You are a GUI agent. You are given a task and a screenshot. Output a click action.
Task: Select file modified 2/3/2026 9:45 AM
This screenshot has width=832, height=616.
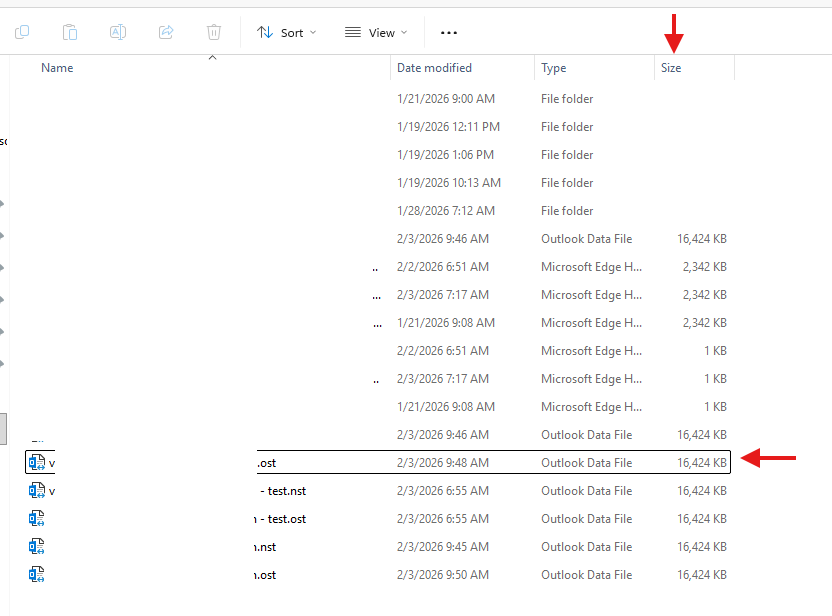pos(378,547)
